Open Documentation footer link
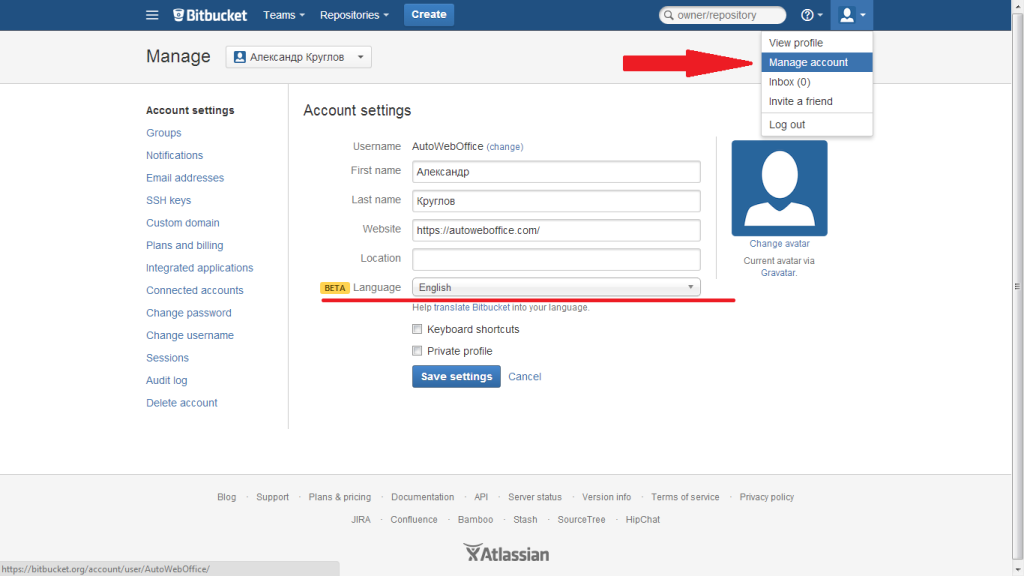This screenshot has height=576, width=1024. [x=423, y=497]
